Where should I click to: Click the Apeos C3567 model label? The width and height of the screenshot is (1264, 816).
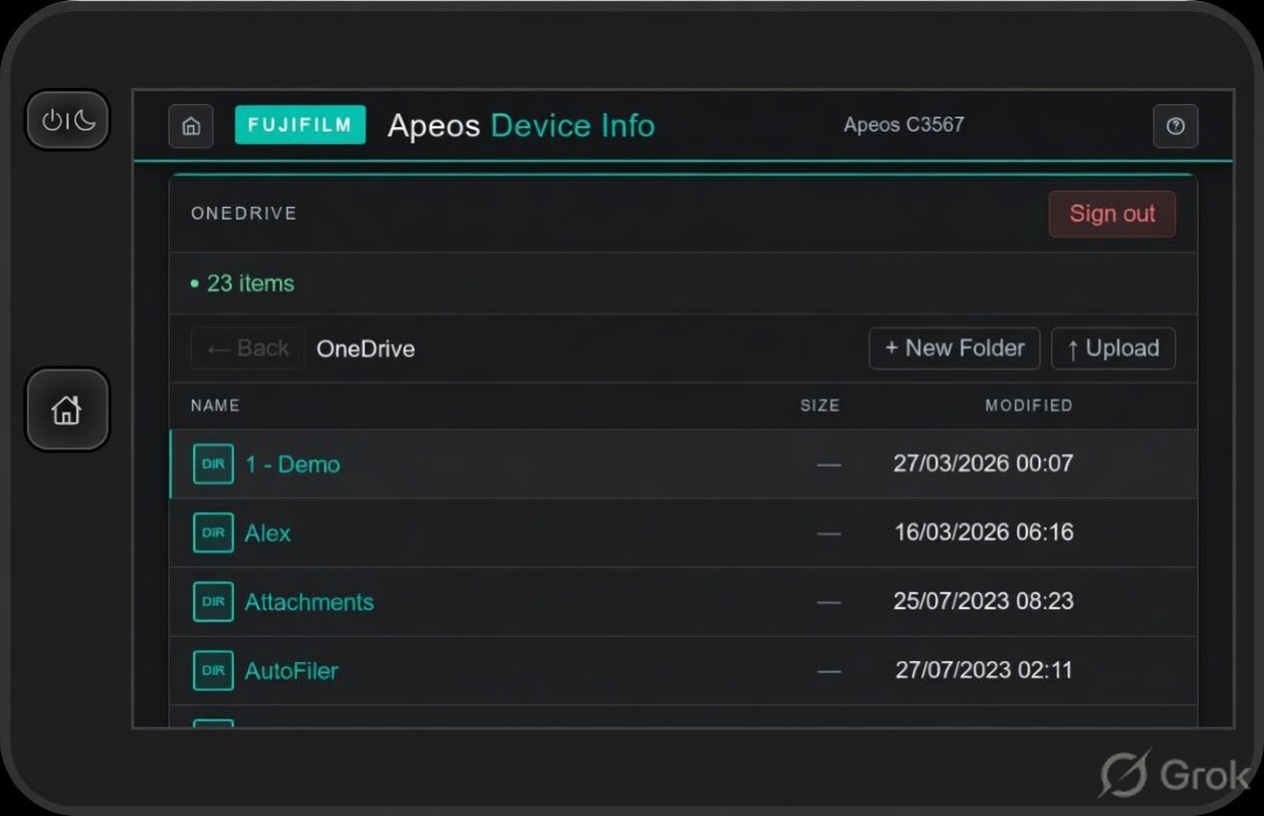tap(904, 125)
